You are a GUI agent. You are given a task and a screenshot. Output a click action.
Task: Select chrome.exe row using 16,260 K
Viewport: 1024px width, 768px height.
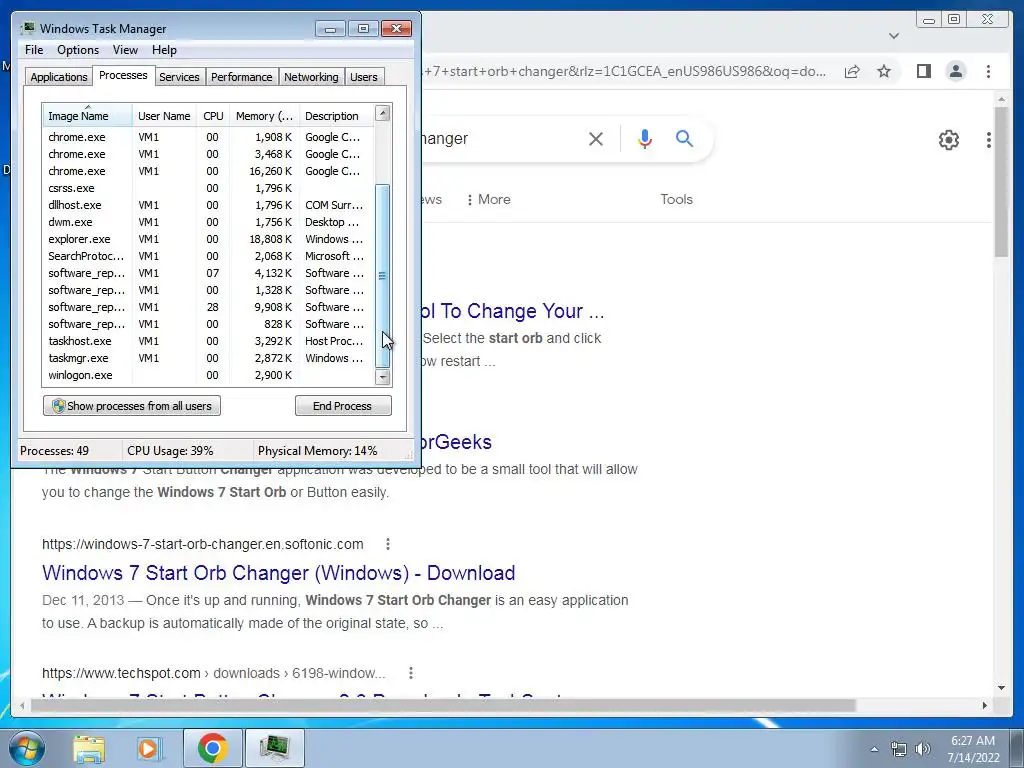point(208,171)
